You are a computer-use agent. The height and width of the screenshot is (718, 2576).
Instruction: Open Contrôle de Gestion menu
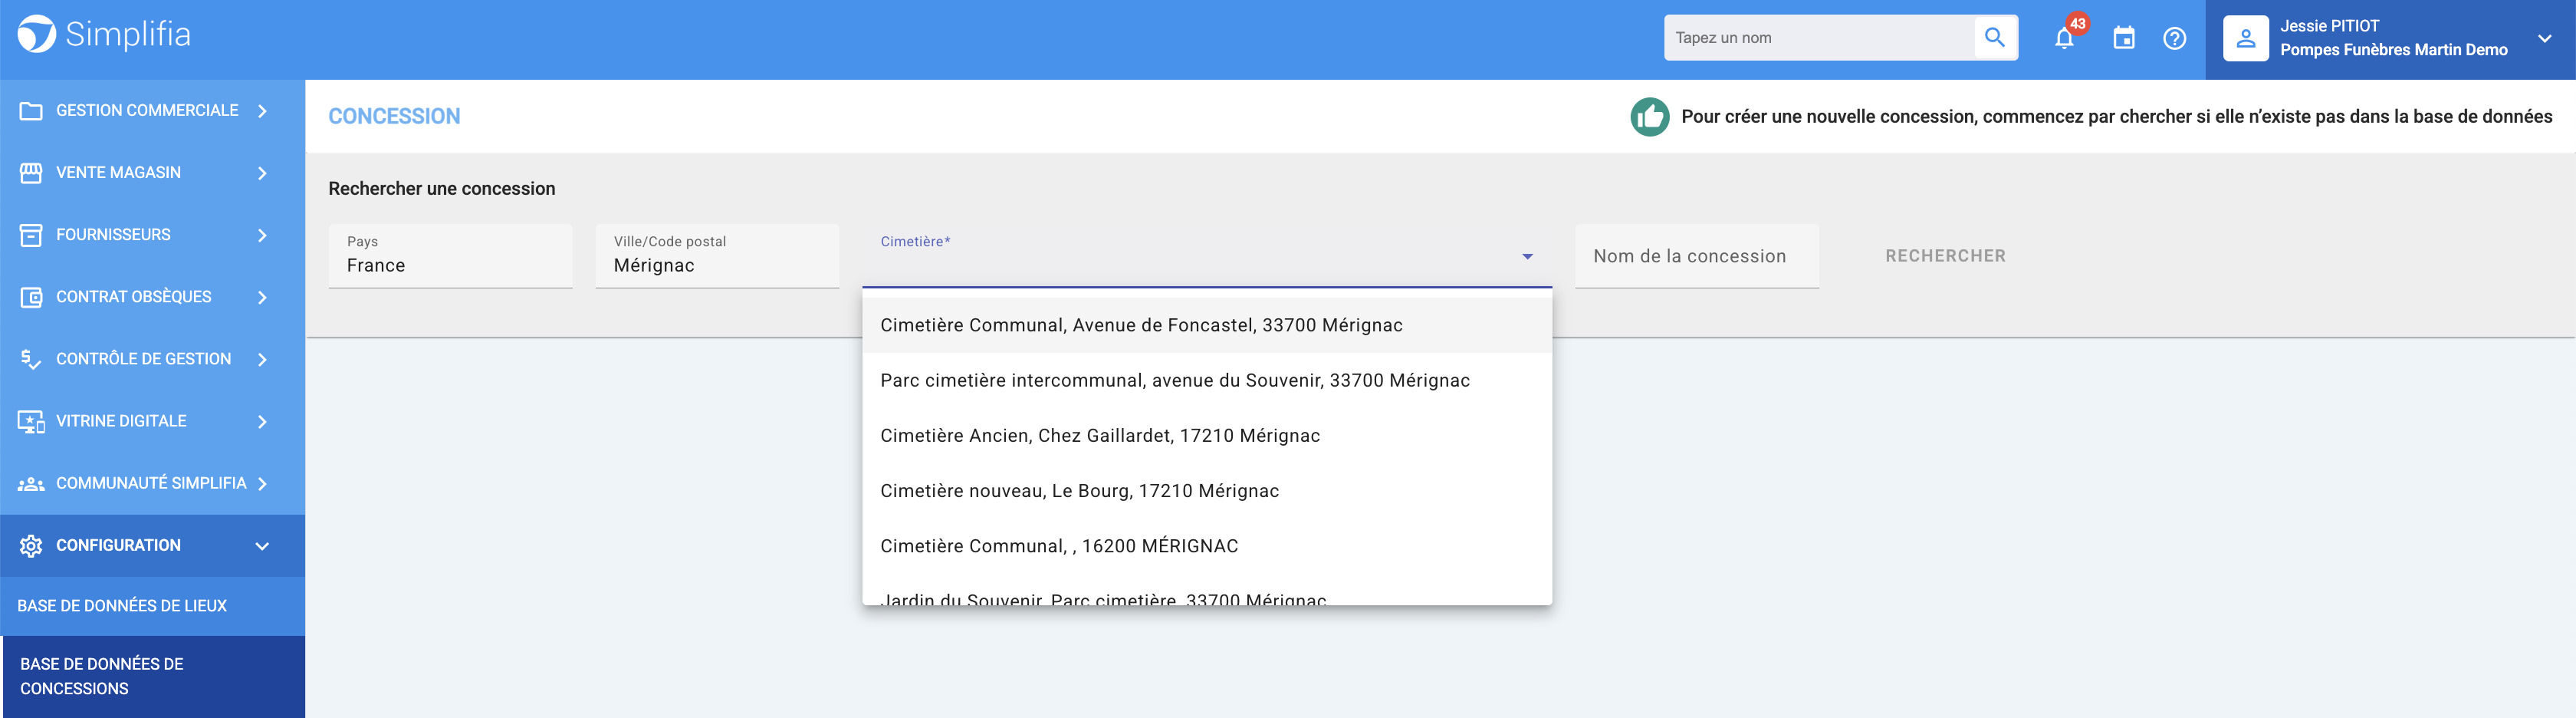[152, 359]
